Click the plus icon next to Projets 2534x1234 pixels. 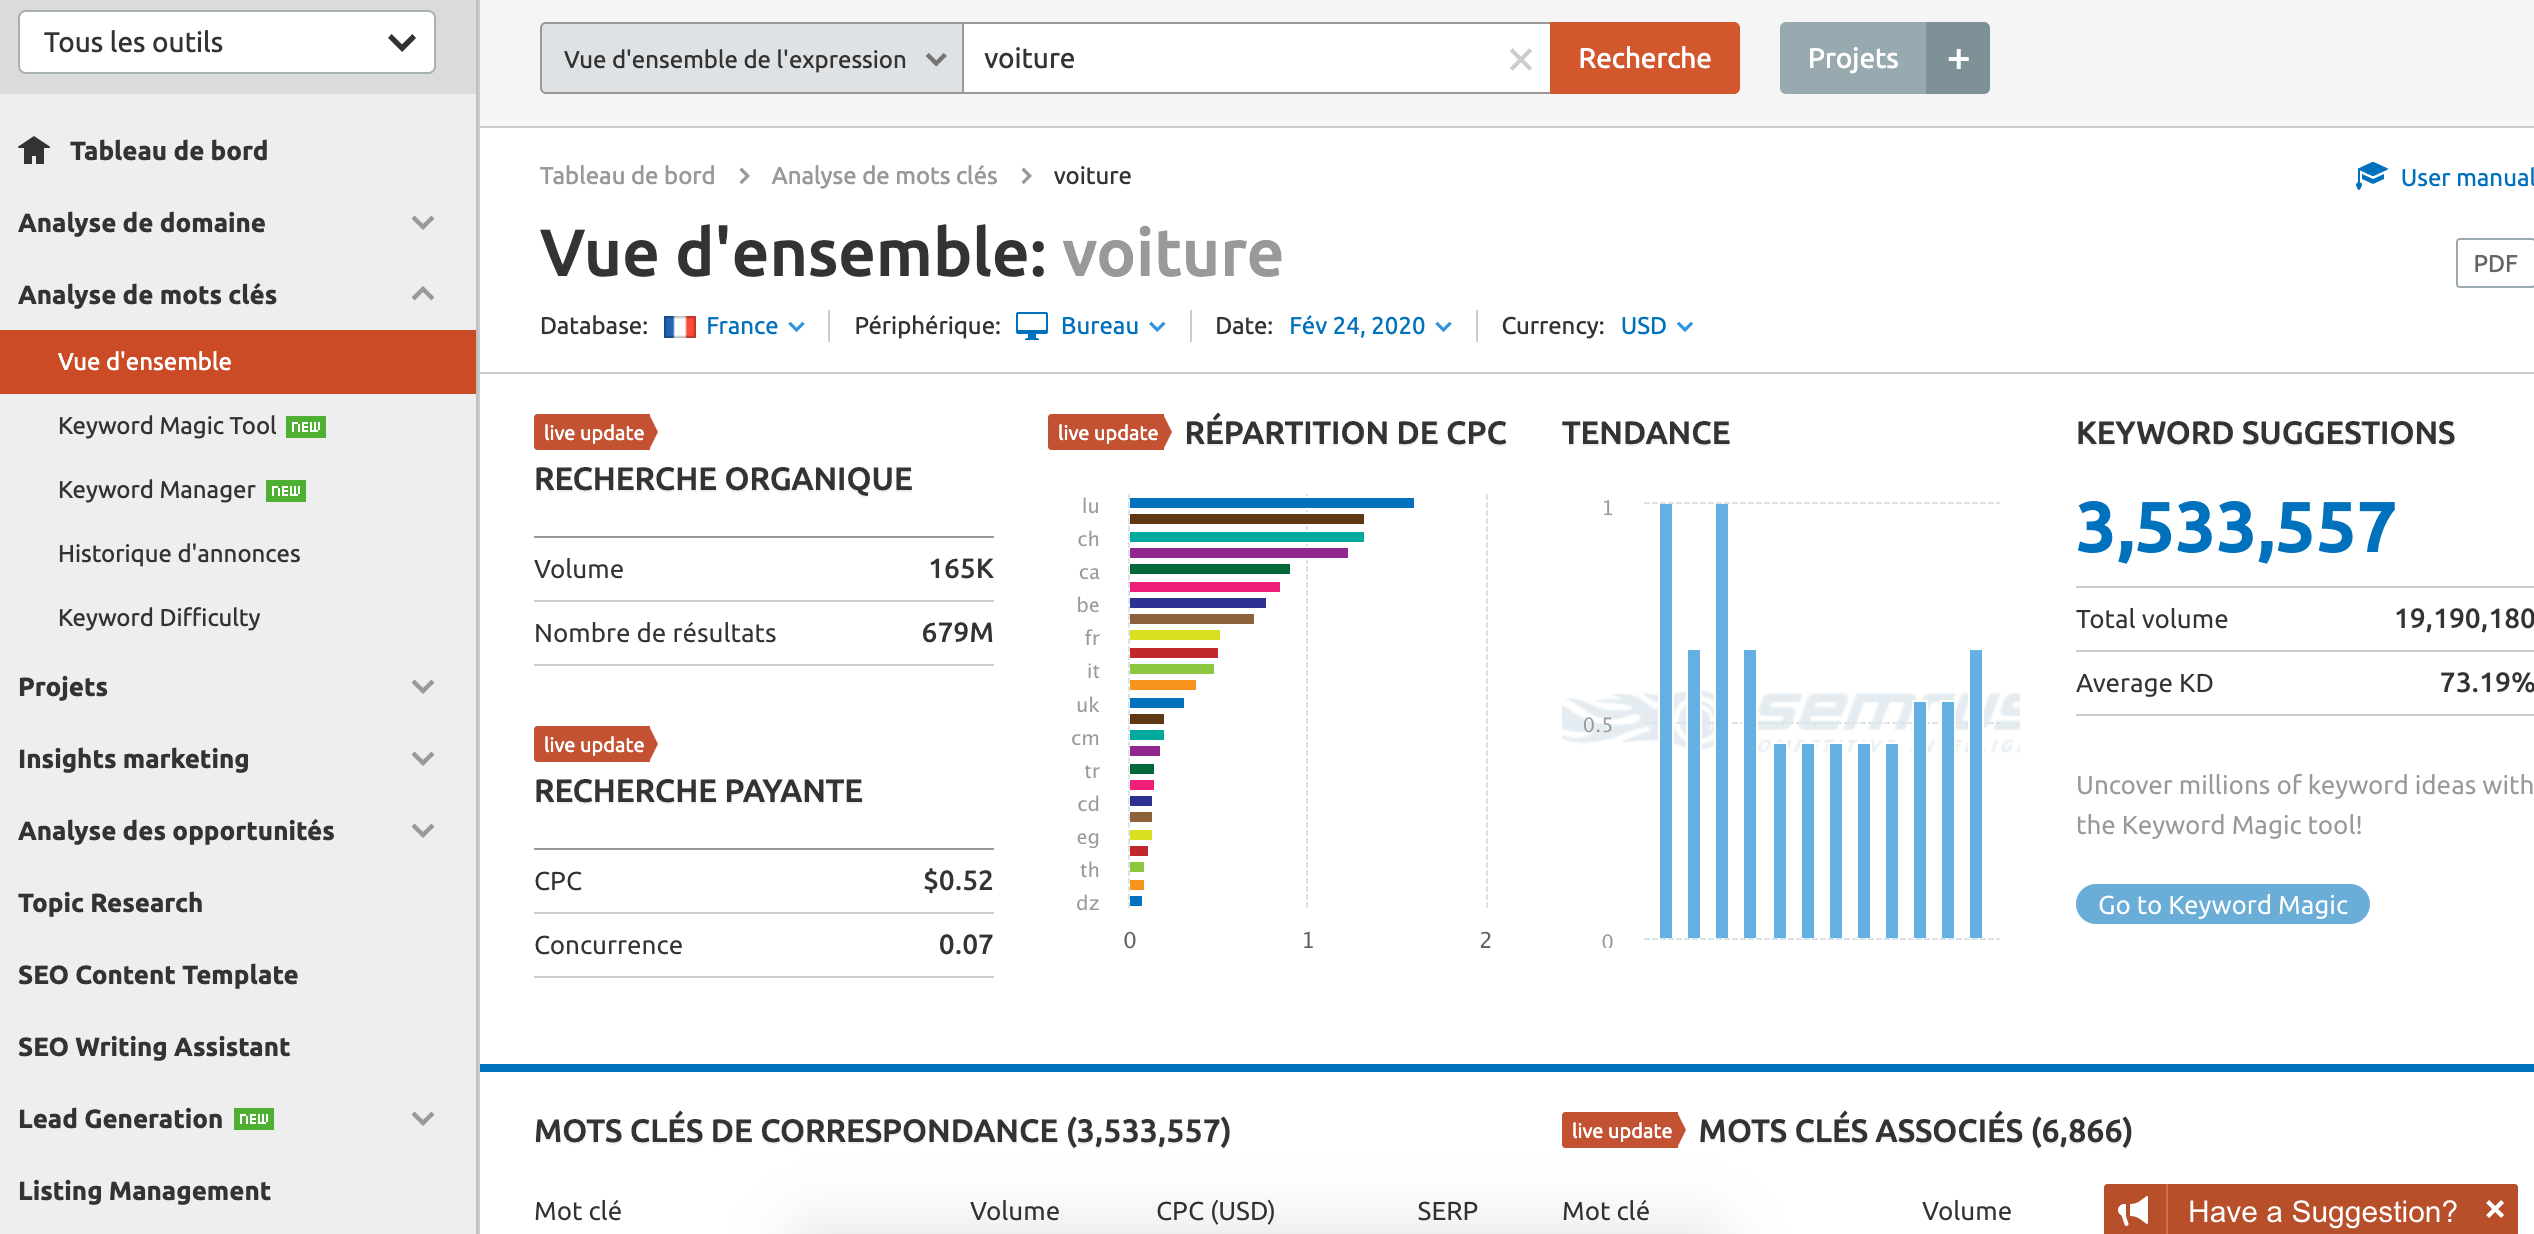click(1958, 57)
